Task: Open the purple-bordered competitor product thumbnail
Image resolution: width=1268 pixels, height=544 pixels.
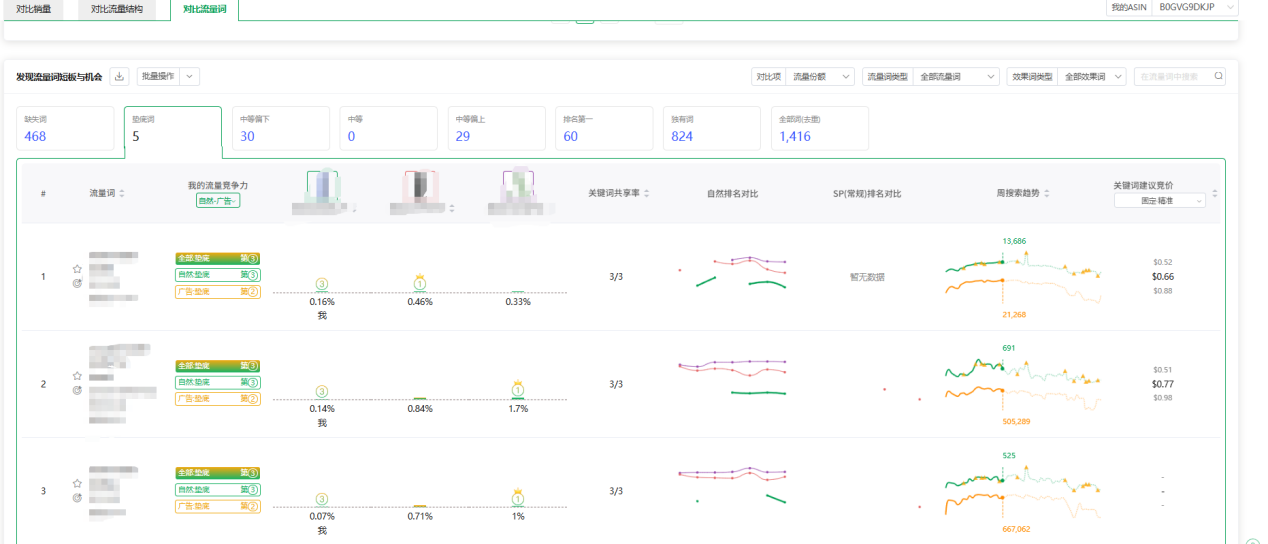Action: 518,185
